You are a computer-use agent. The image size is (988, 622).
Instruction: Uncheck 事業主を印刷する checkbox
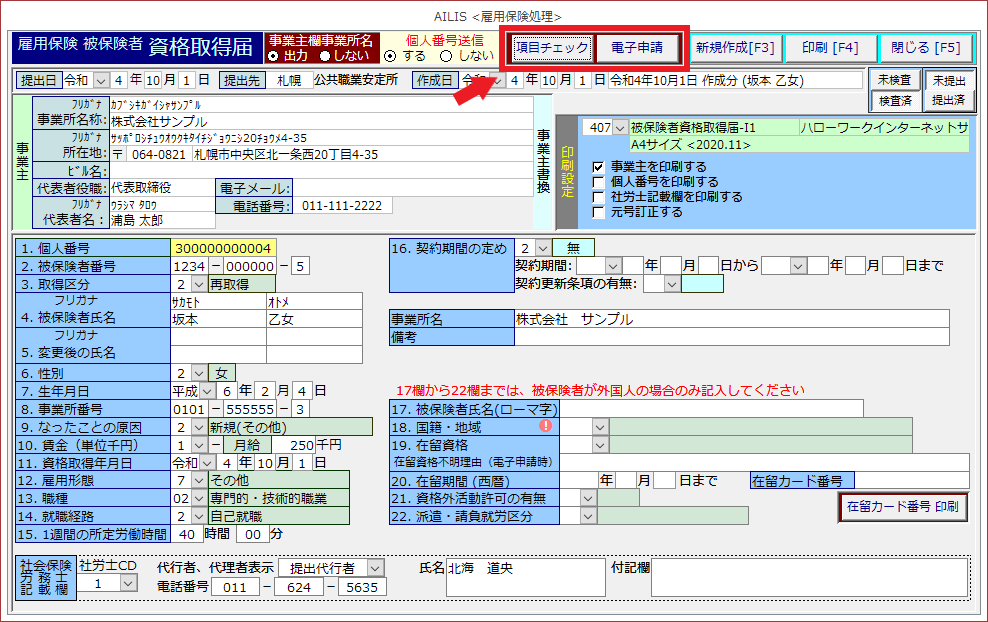598,167
